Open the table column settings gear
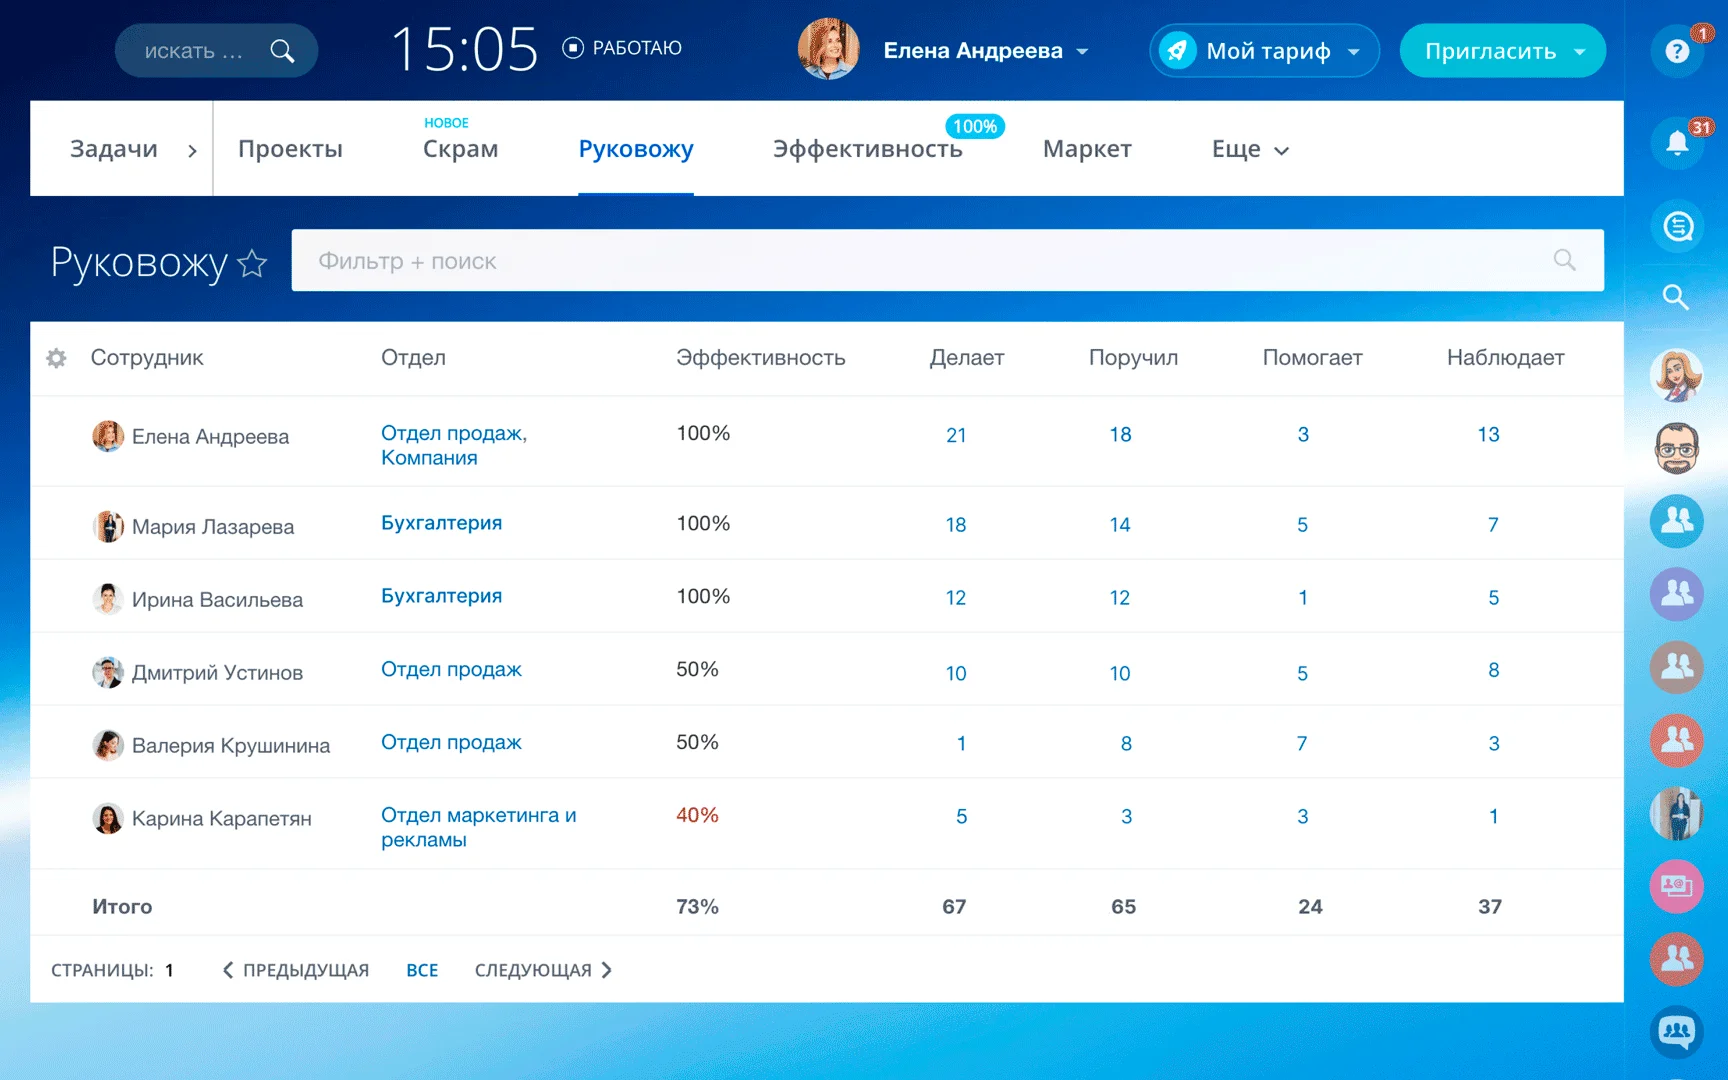 click(x=56, y=358)
